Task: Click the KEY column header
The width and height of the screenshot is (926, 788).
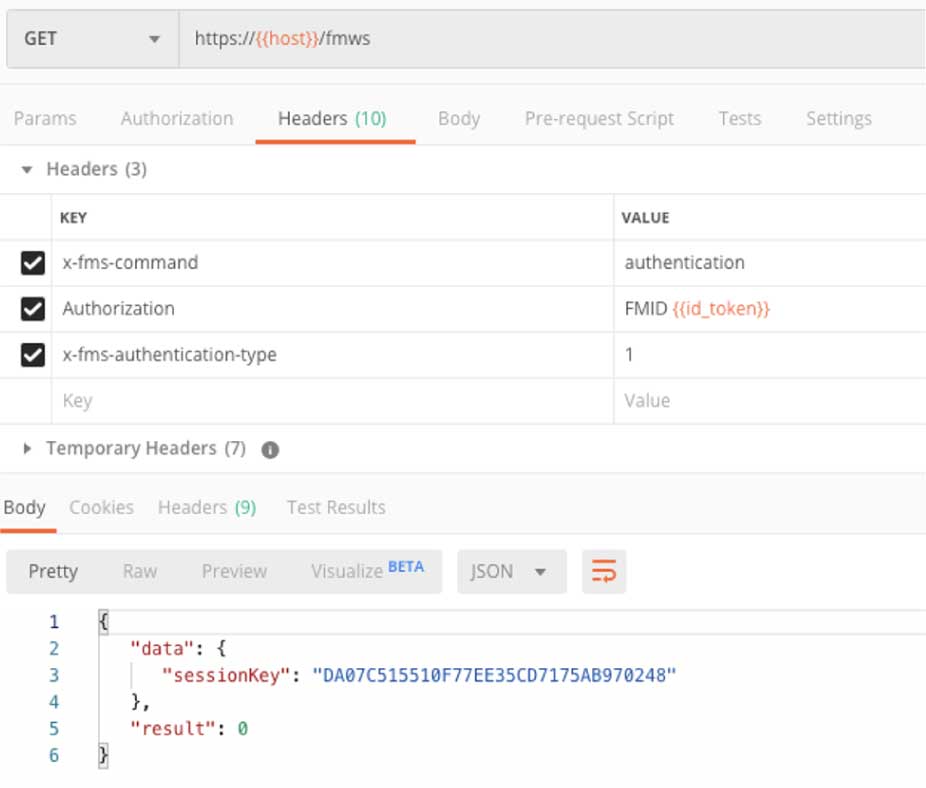Action: click(x=73, y=218)
